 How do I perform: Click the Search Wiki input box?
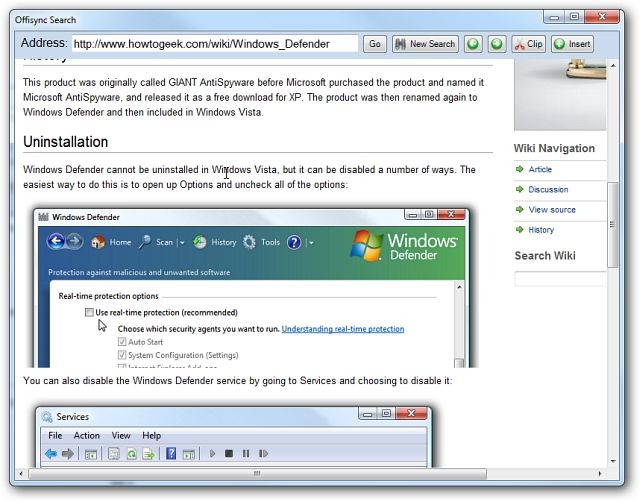(x=560, y=279)
